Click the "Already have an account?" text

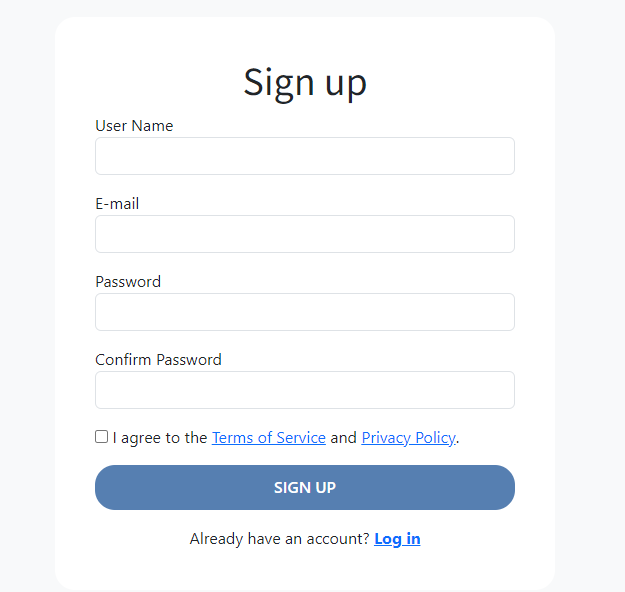pos(279,539)
